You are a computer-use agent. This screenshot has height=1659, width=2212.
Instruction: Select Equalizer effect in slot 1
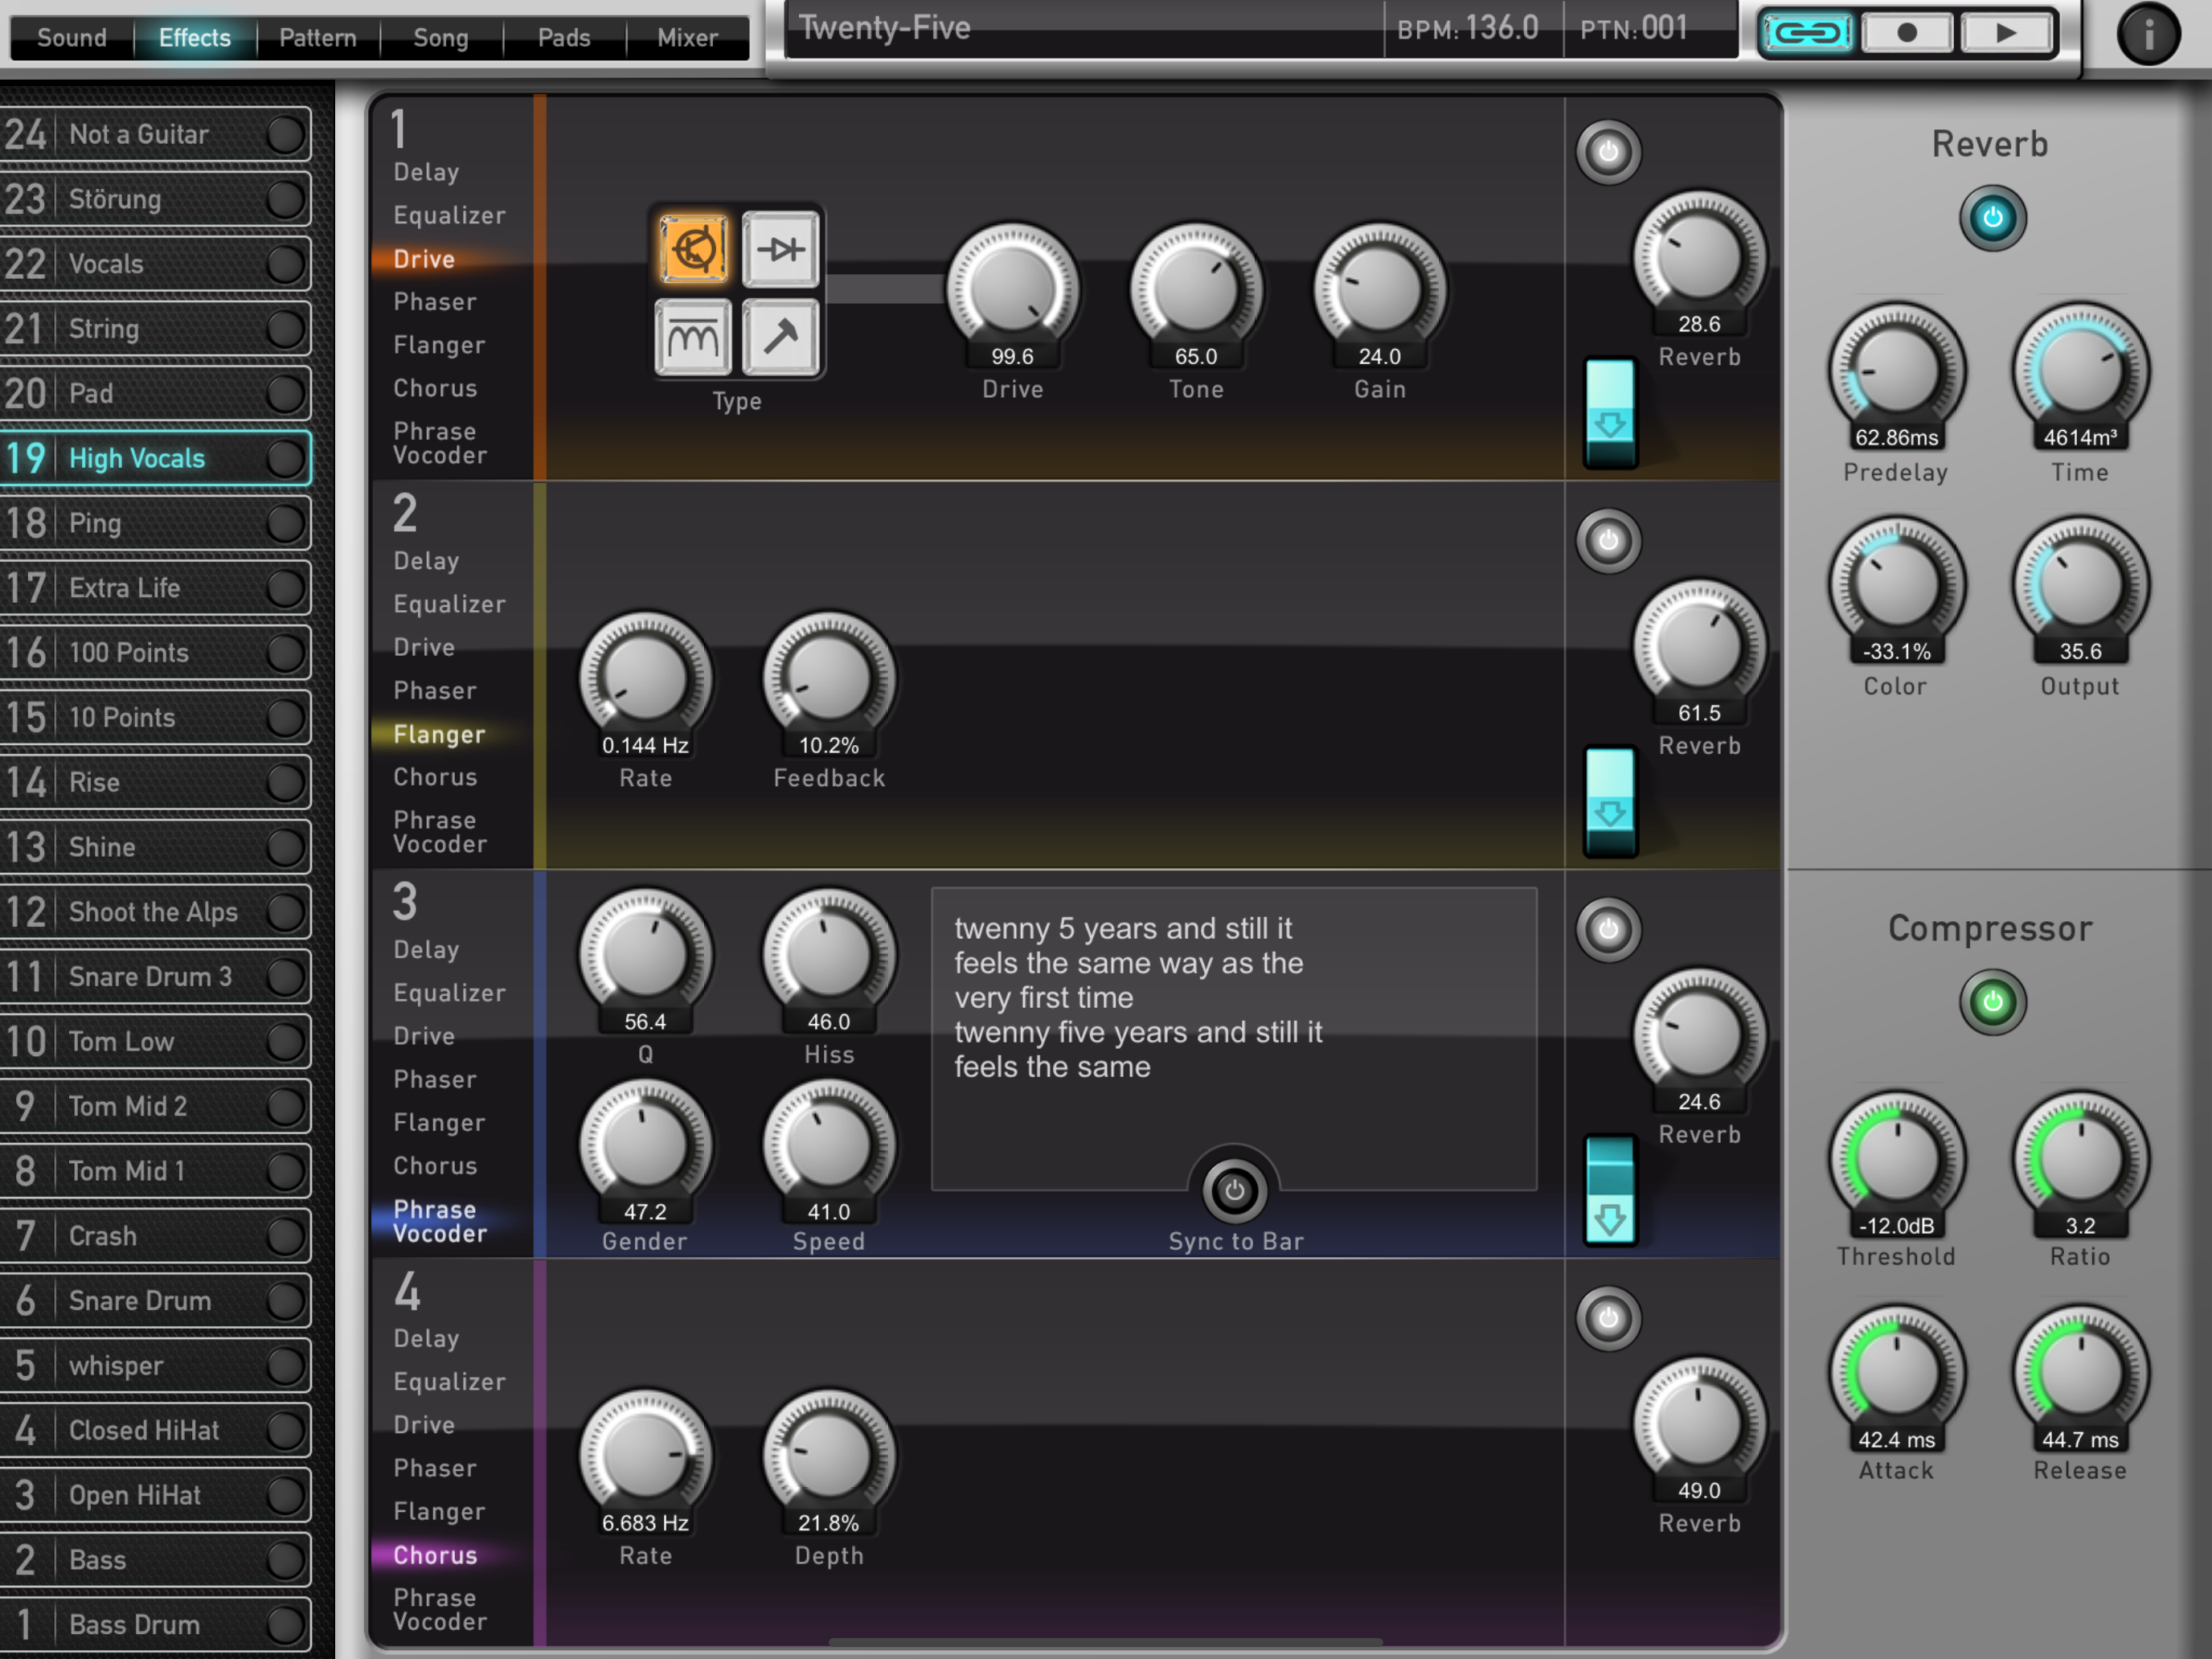tap(450, 215)
